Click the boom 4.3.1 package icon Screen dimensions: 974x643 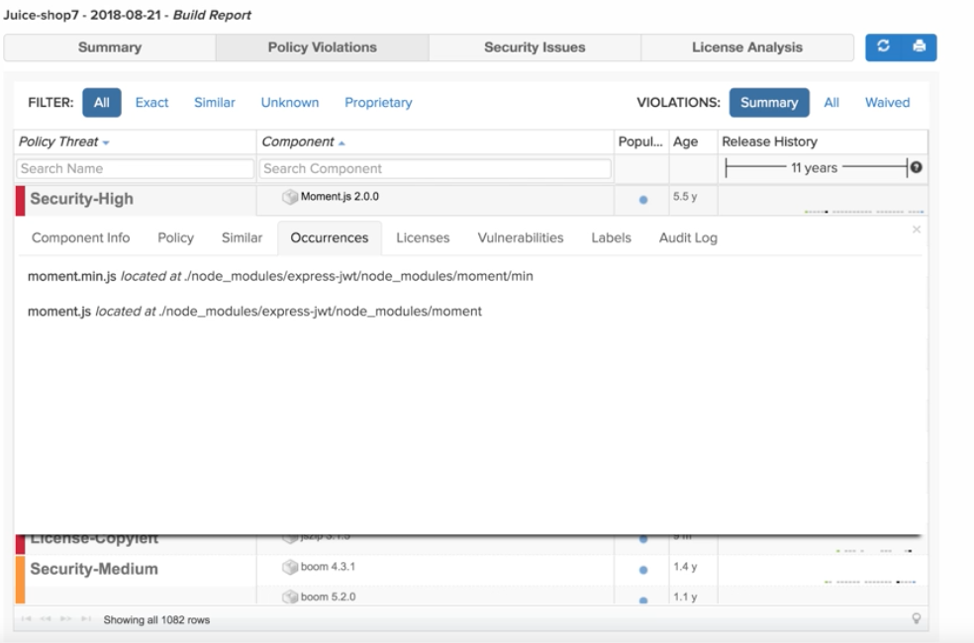point(290,567)
